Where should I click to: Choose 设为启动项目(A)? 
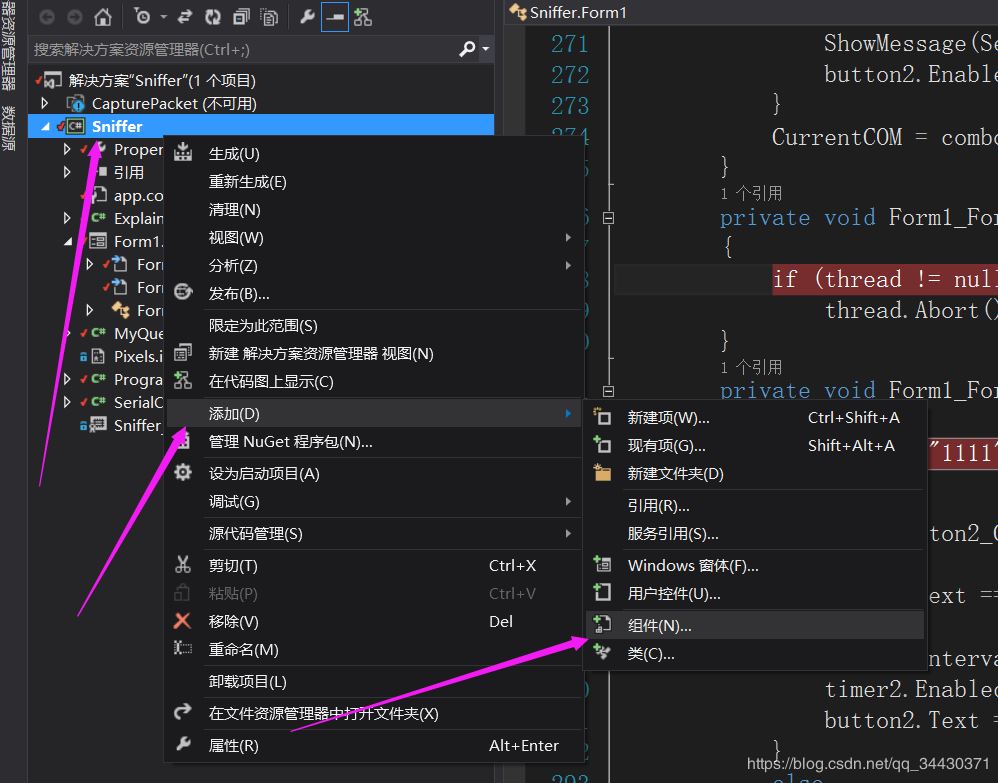[374, 473]
